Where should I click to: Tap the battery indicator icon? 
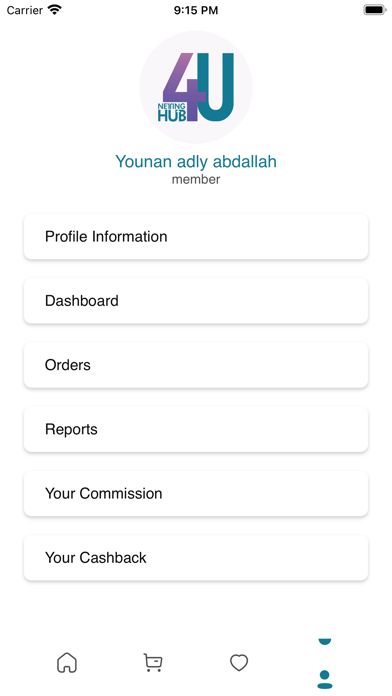pyautogui.click(x=375, y=10)
